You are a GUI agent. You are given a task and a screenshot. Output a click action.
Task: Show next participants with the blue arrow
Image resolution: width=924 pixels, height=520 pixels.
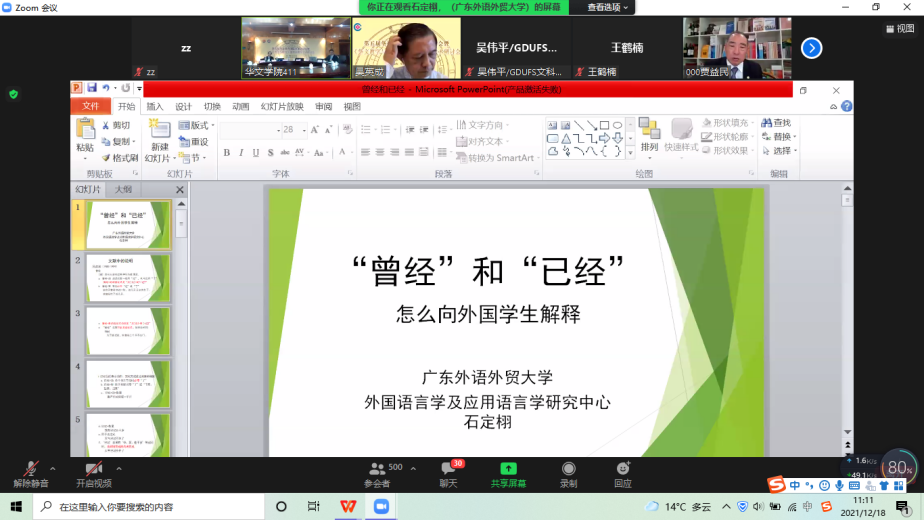coord(812,47)
